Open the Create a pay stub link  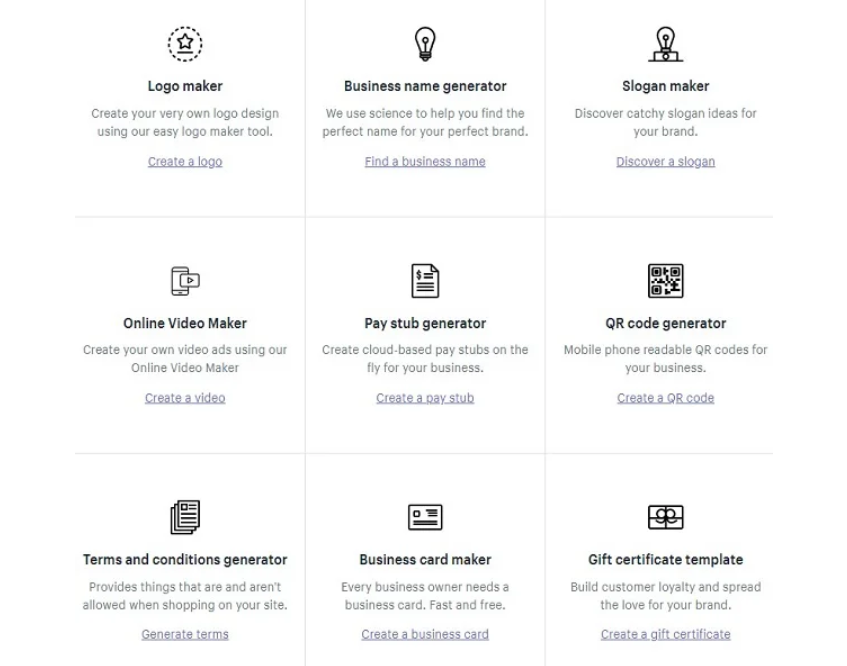425,398
